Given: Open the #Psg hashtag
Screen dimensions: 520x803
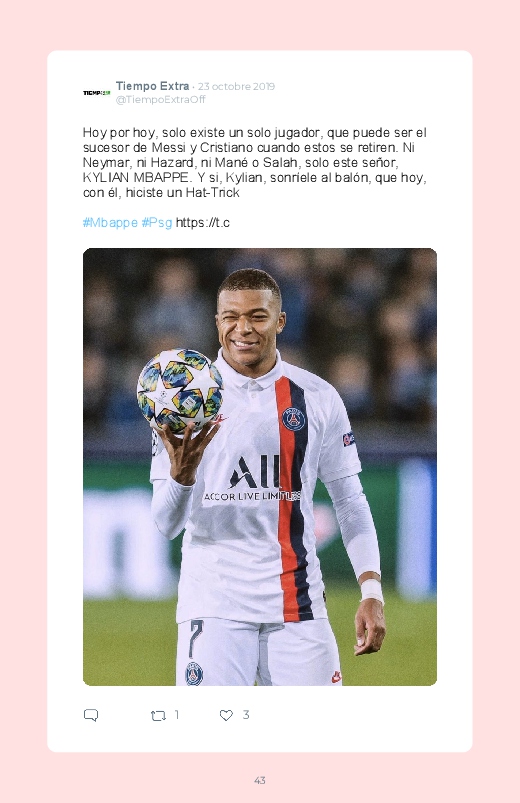Looking at the screenshot, I should (157, 223).
